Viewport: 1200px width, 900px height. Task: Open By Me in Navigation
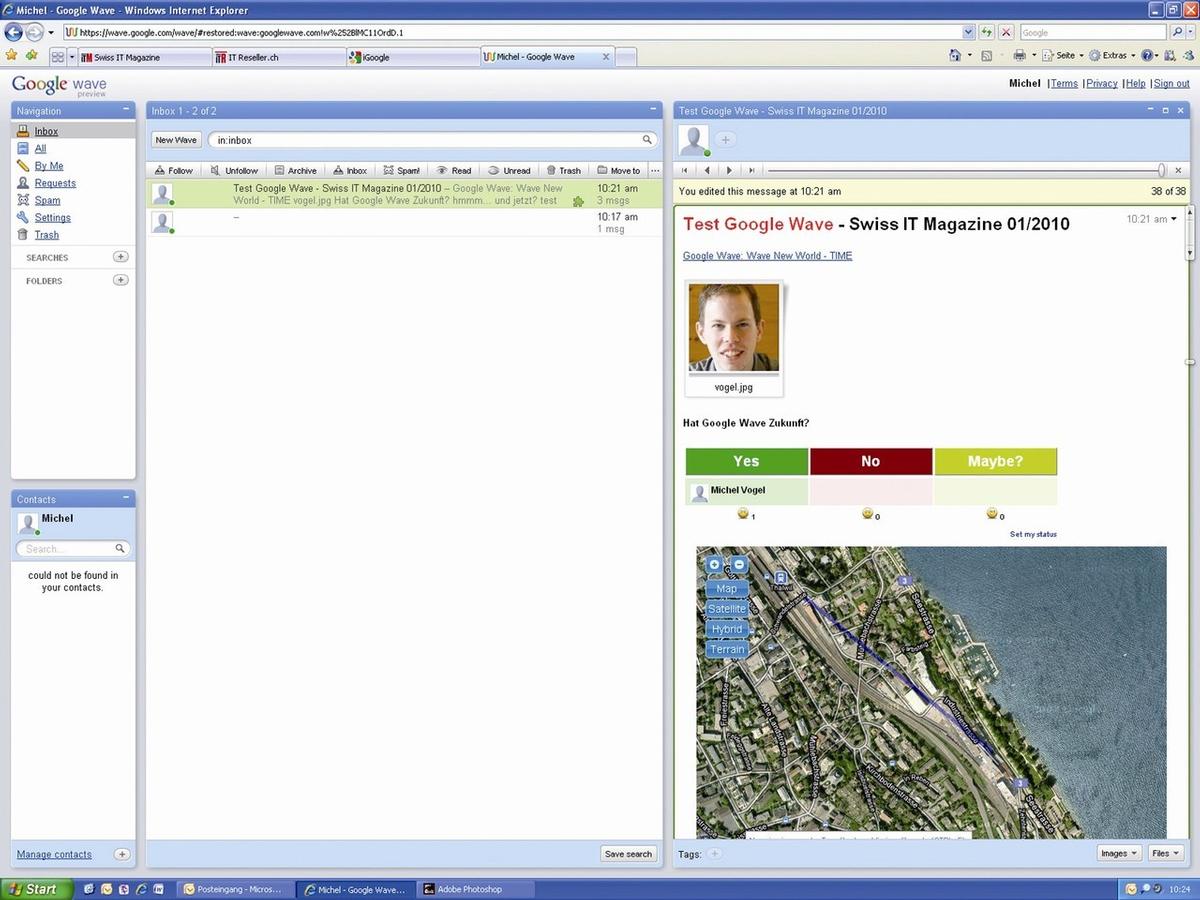point(48,166)
